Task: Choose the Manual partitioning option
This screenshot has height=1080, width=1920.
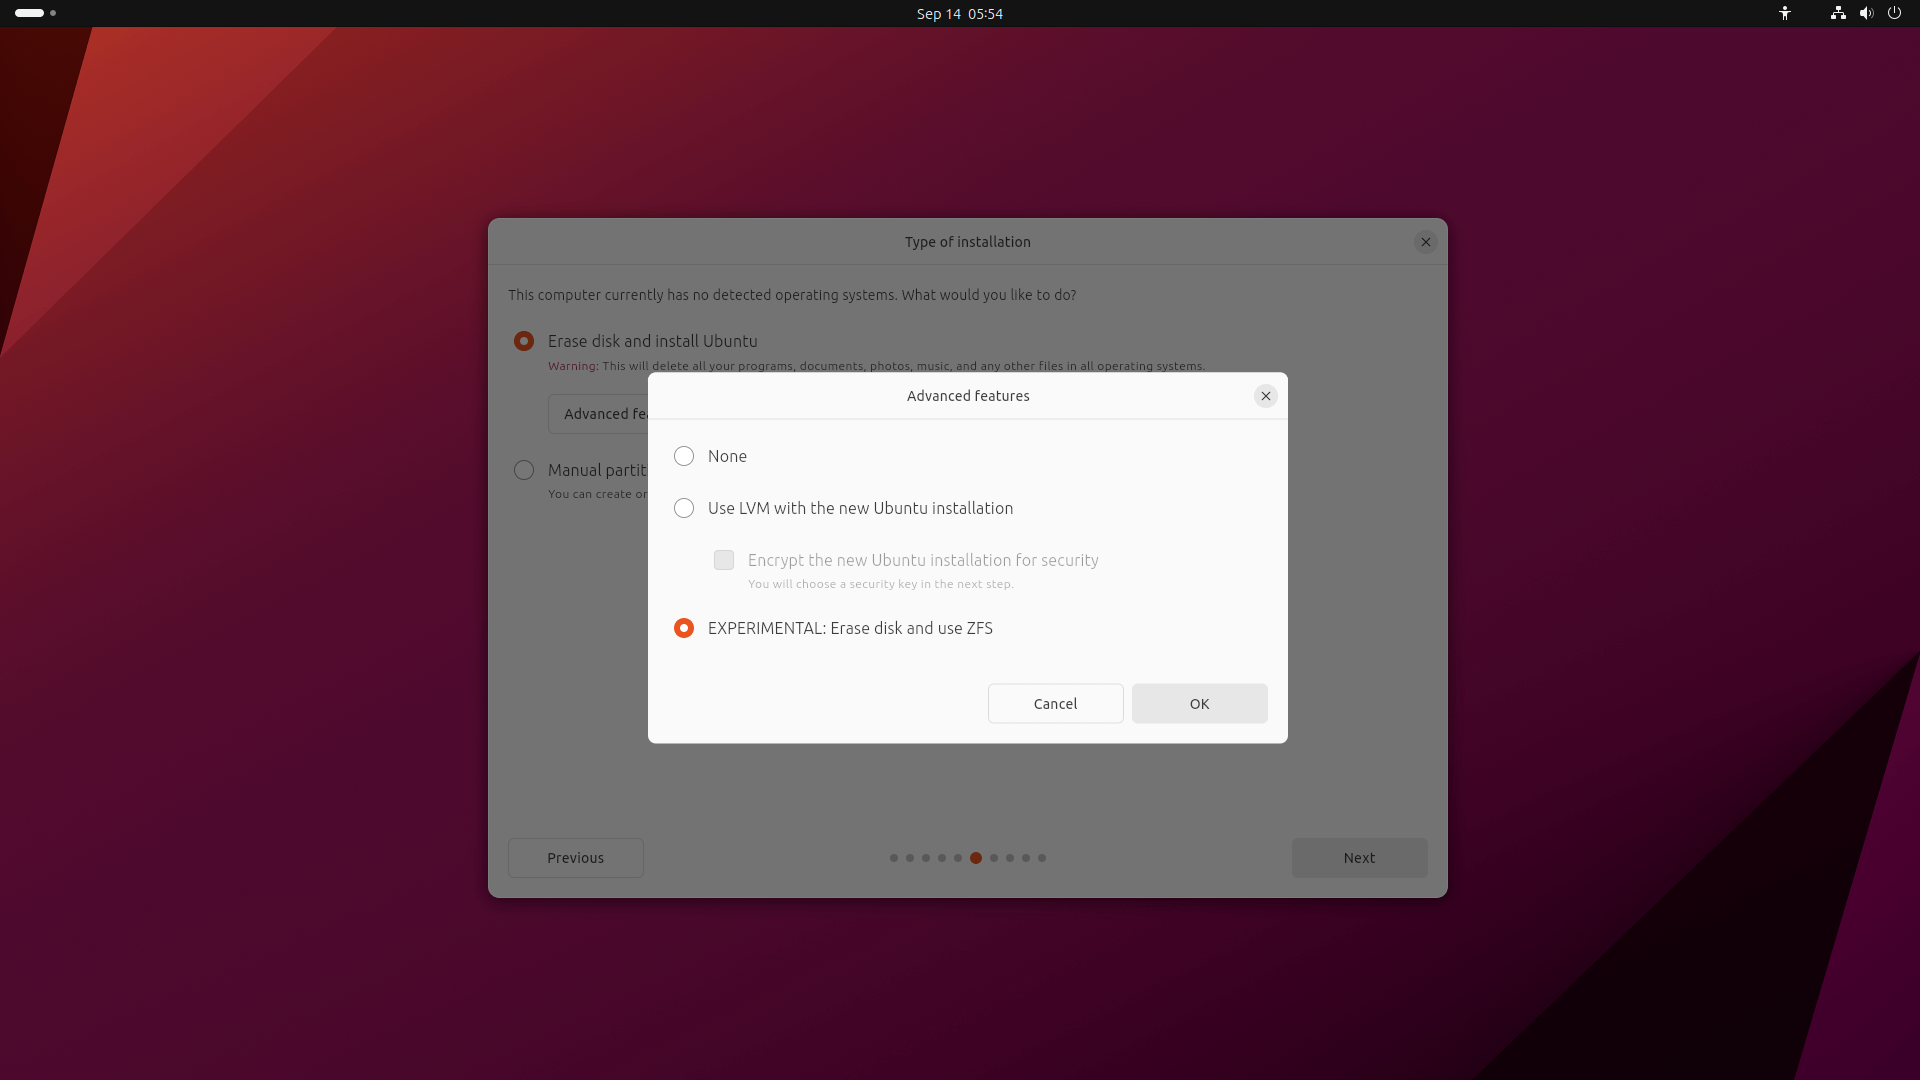Action: [x=524, y=470]
